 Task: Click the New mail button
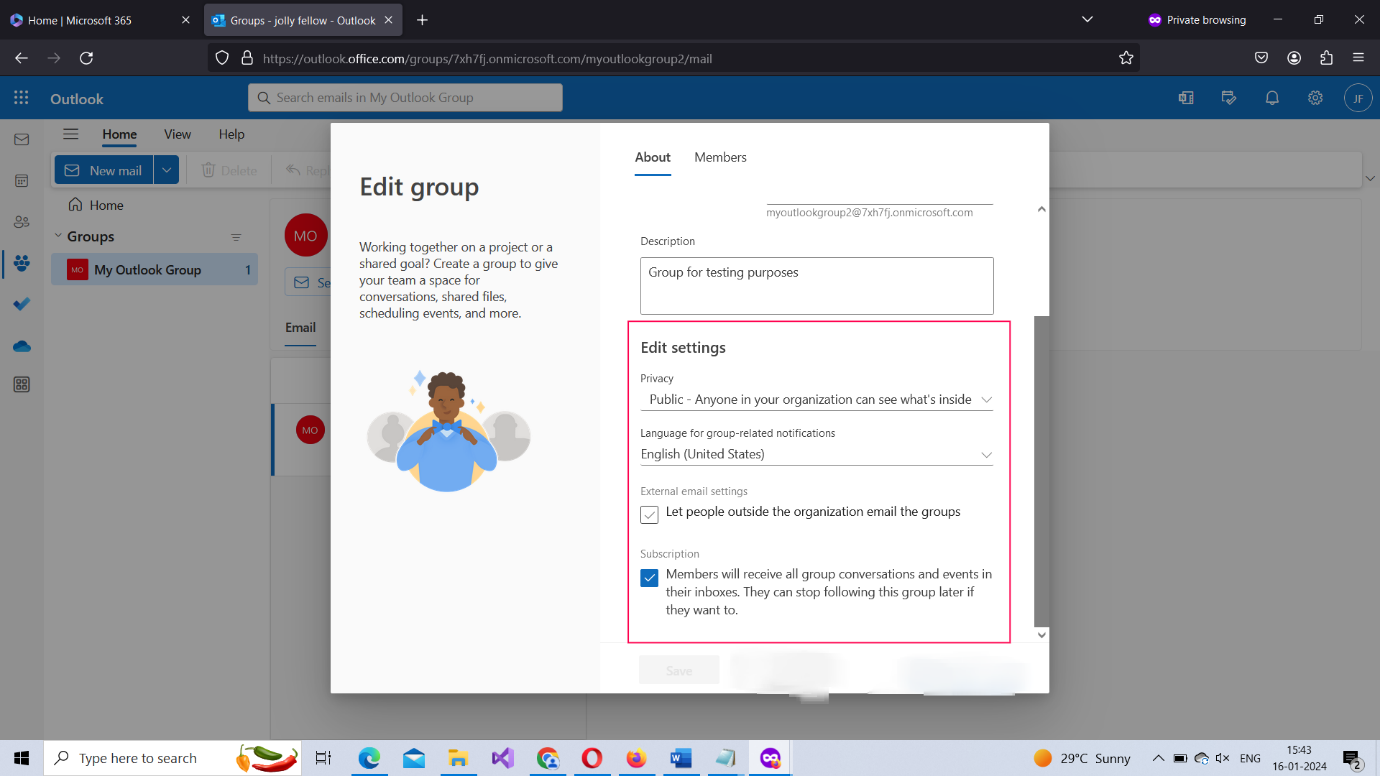pos(104,171)
